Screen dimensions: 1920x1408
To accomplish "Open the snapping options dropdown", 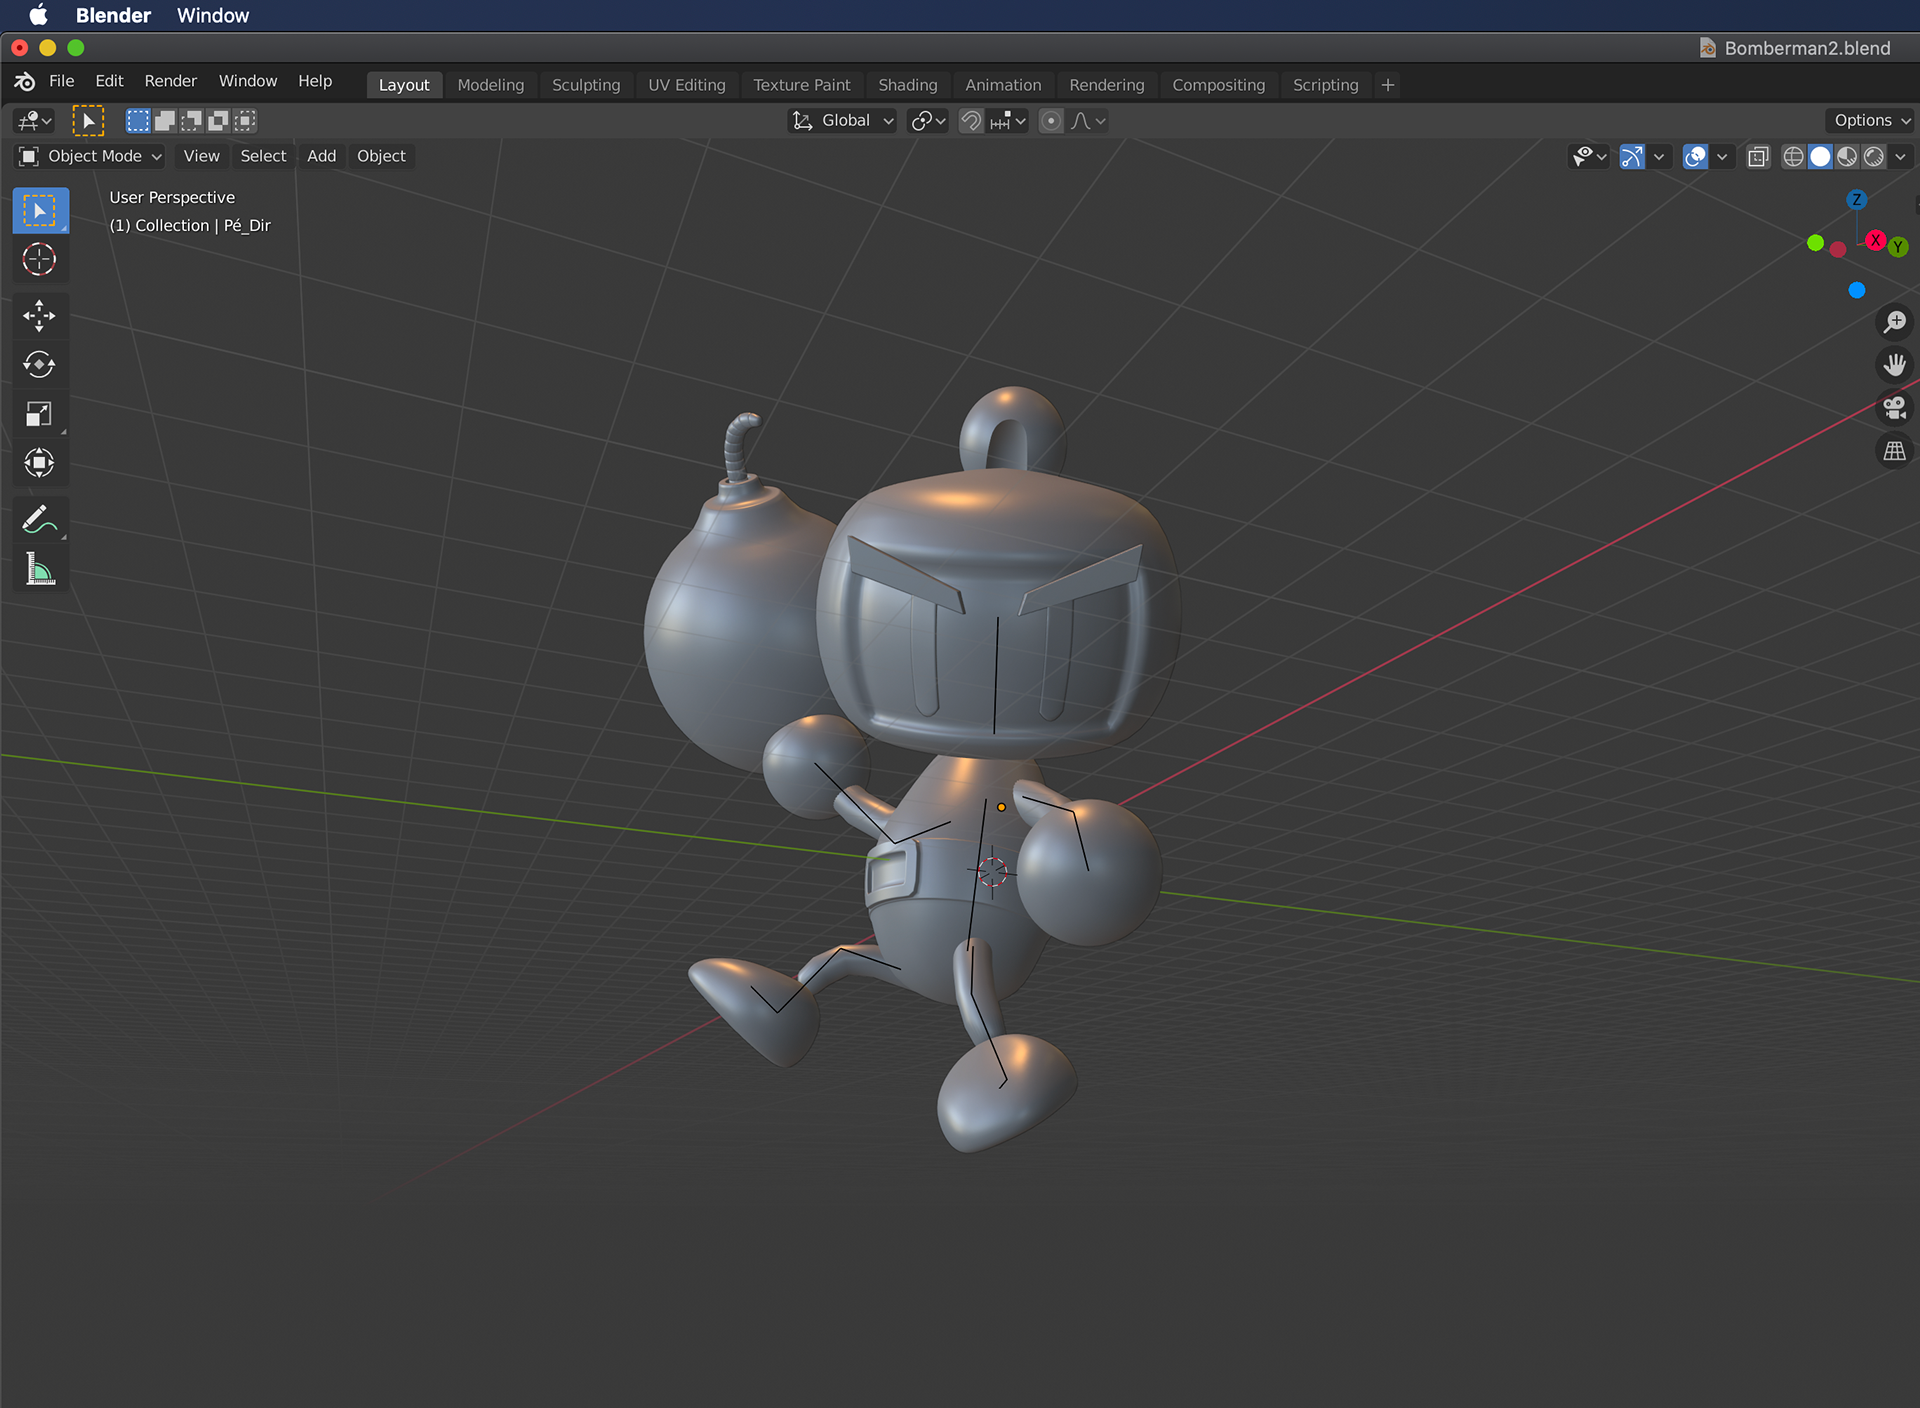I will 1008,121.
